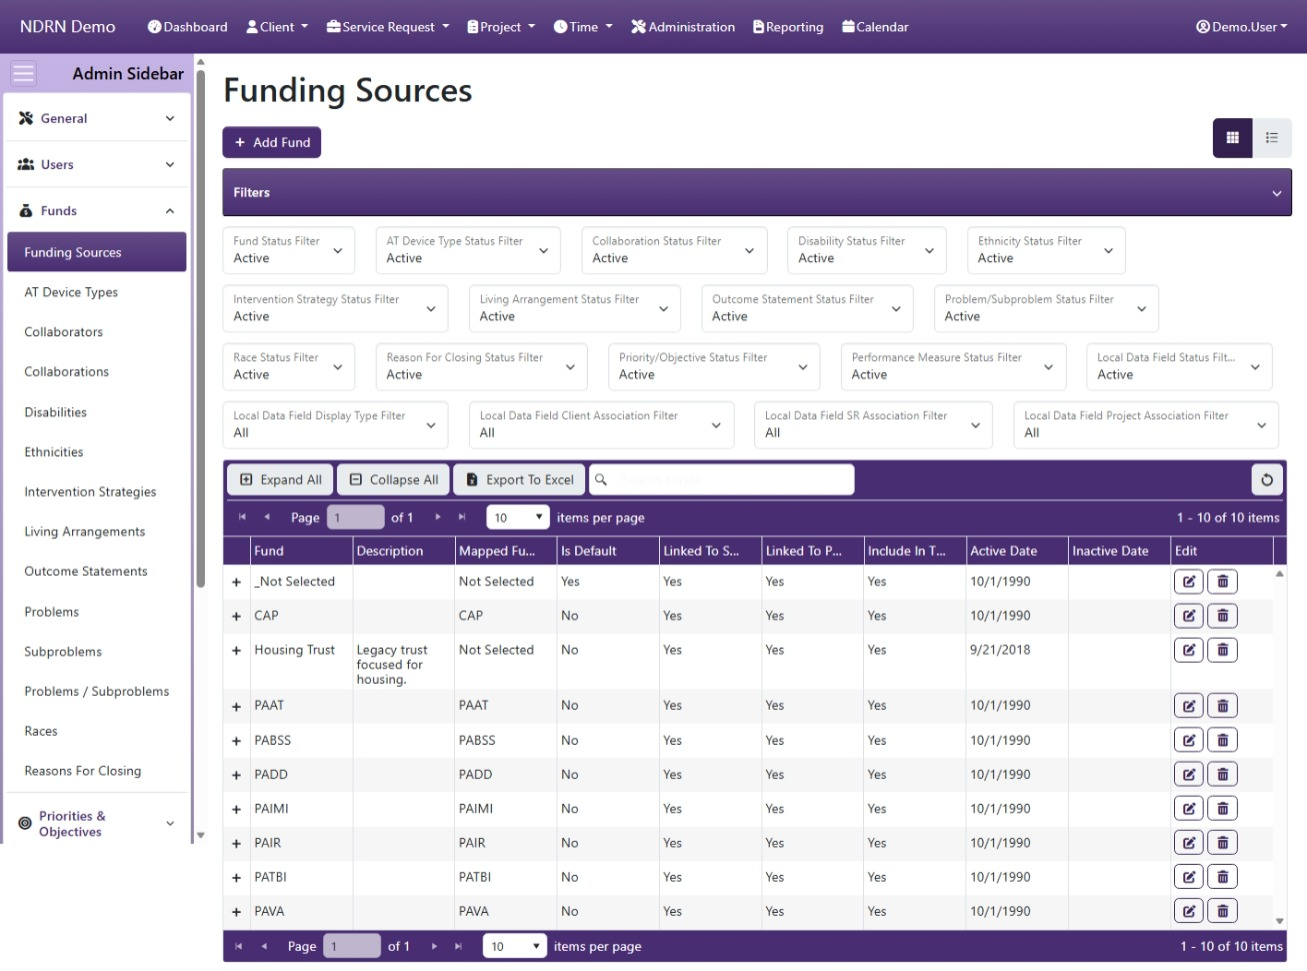The width and height of the screenshot is (1307, 971).
Task: Open the Demo.User account menu
Action: (x=1242, y=27)
